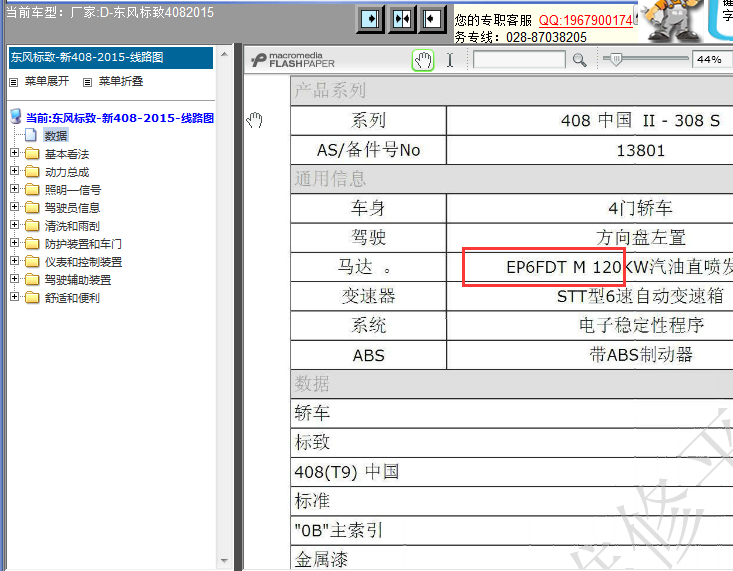Open the 数据 tree item
Viewport: 733px width, 571px height.
56,136
